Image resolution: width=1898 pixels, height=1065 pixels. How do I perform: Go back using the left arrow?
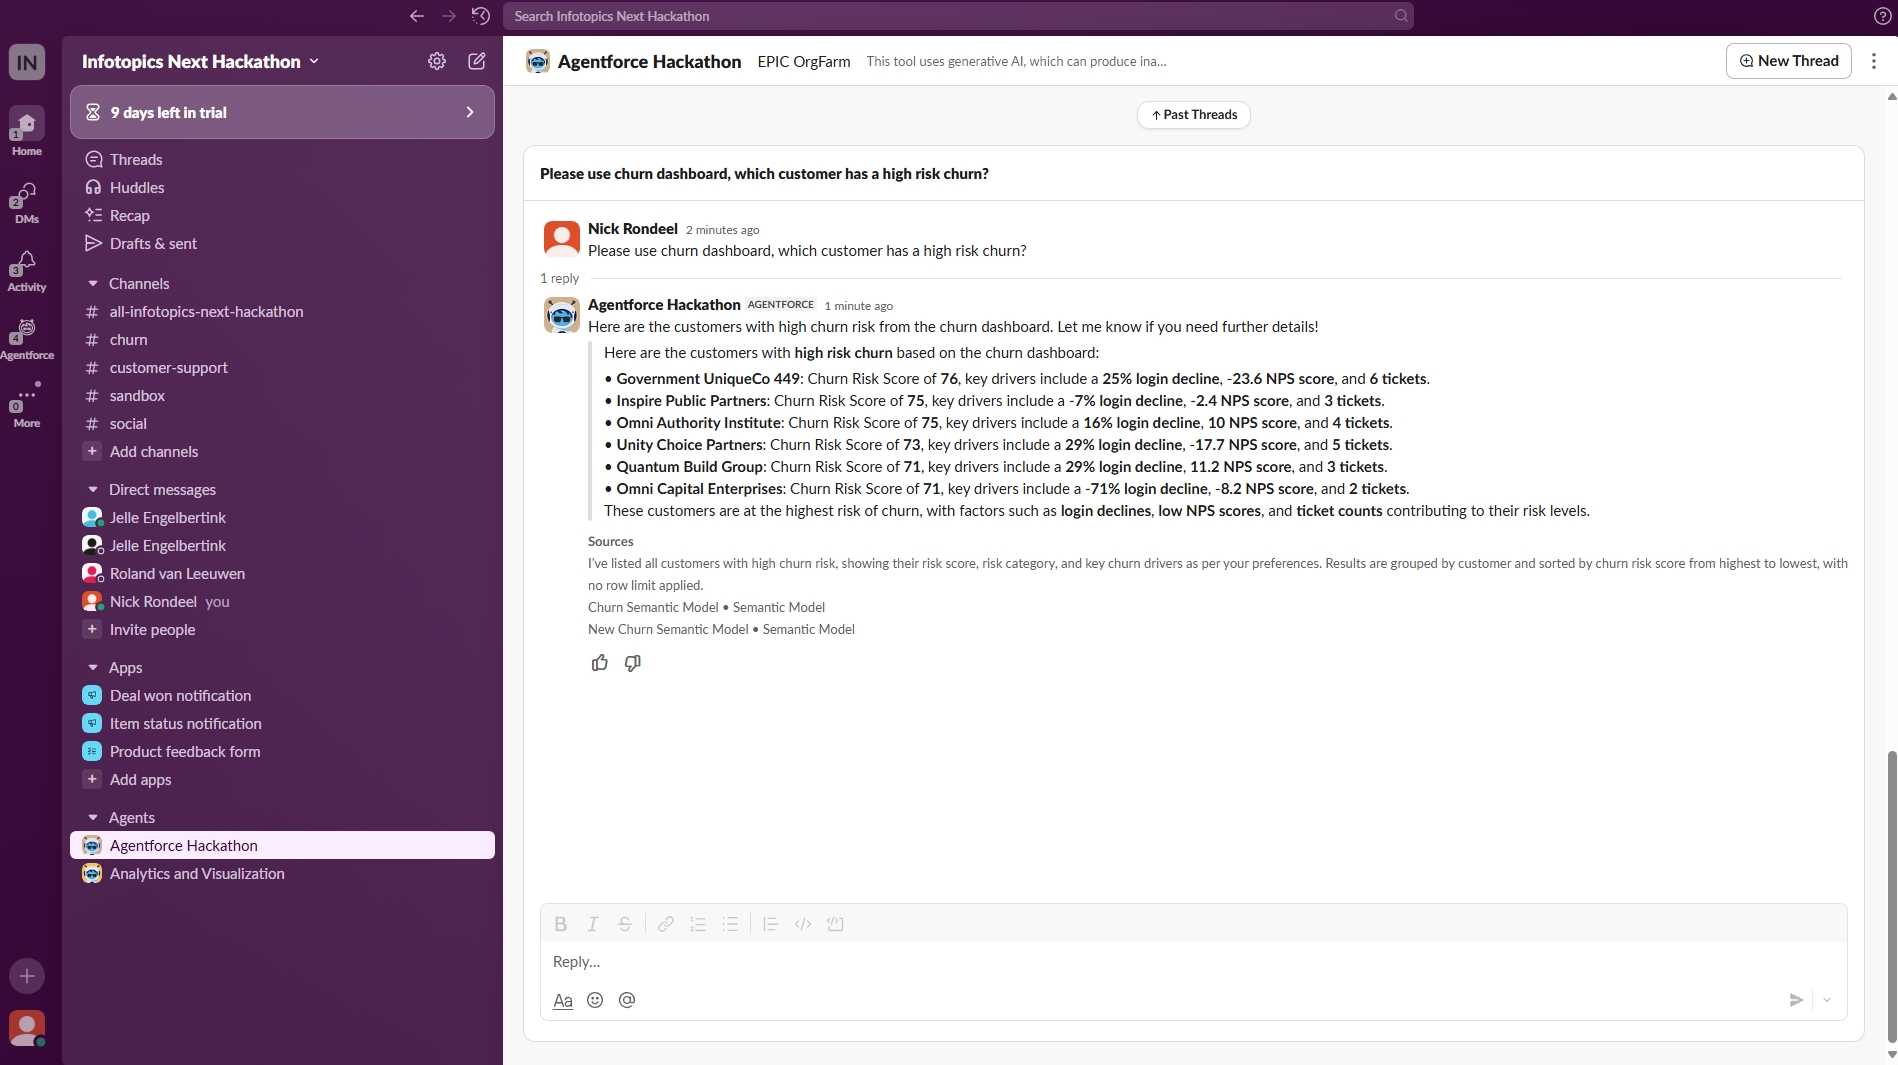tap(417, 16)
